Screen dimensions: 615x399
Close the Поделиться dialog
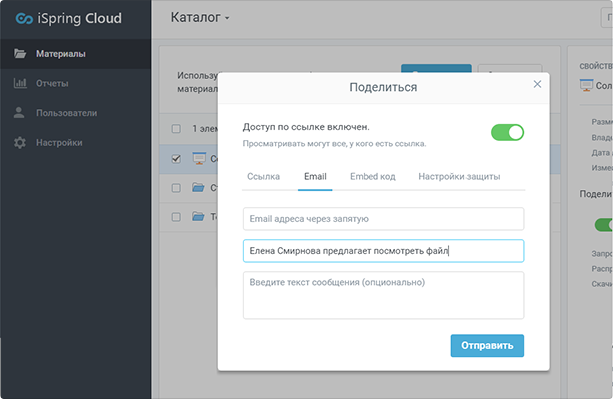(537, 84)
